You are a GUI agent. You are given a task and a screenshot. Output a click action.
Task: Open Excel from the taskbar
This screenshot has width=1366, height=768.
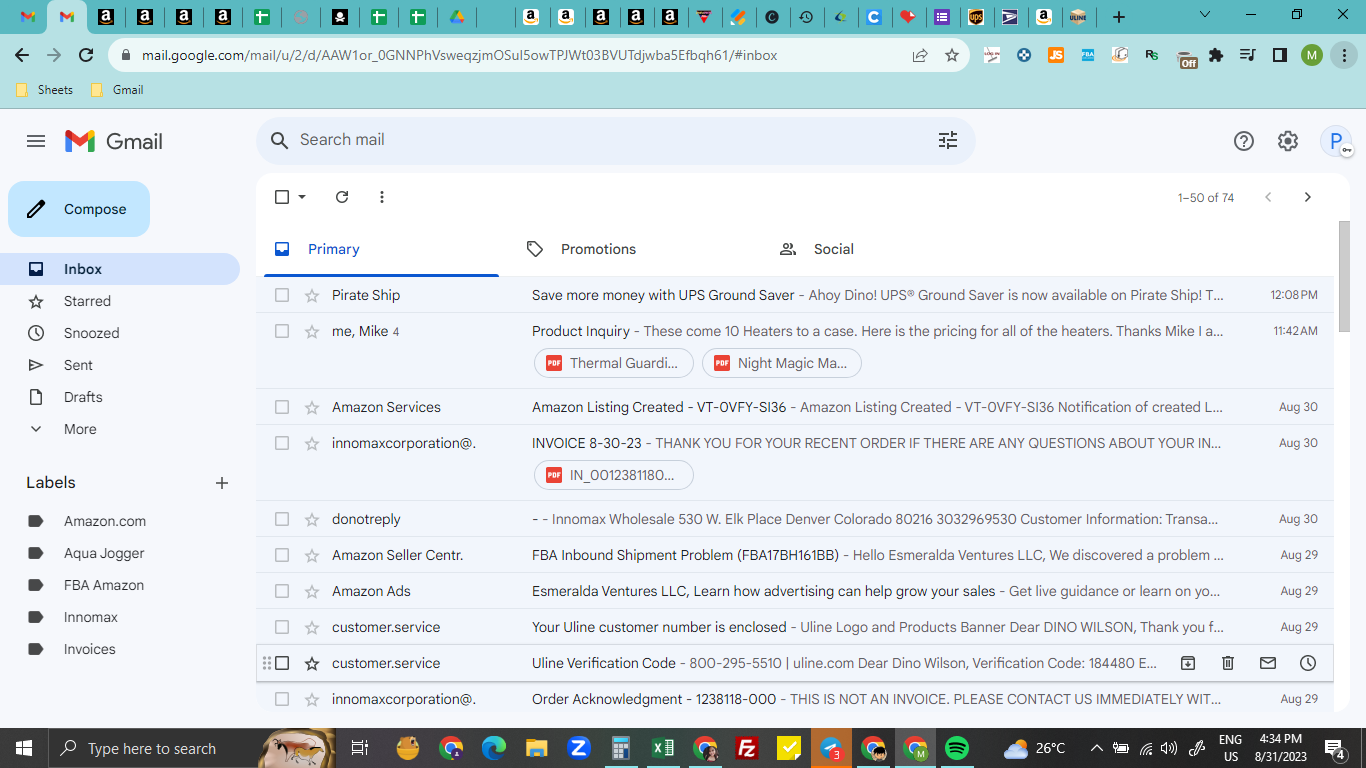pos(663,748)
